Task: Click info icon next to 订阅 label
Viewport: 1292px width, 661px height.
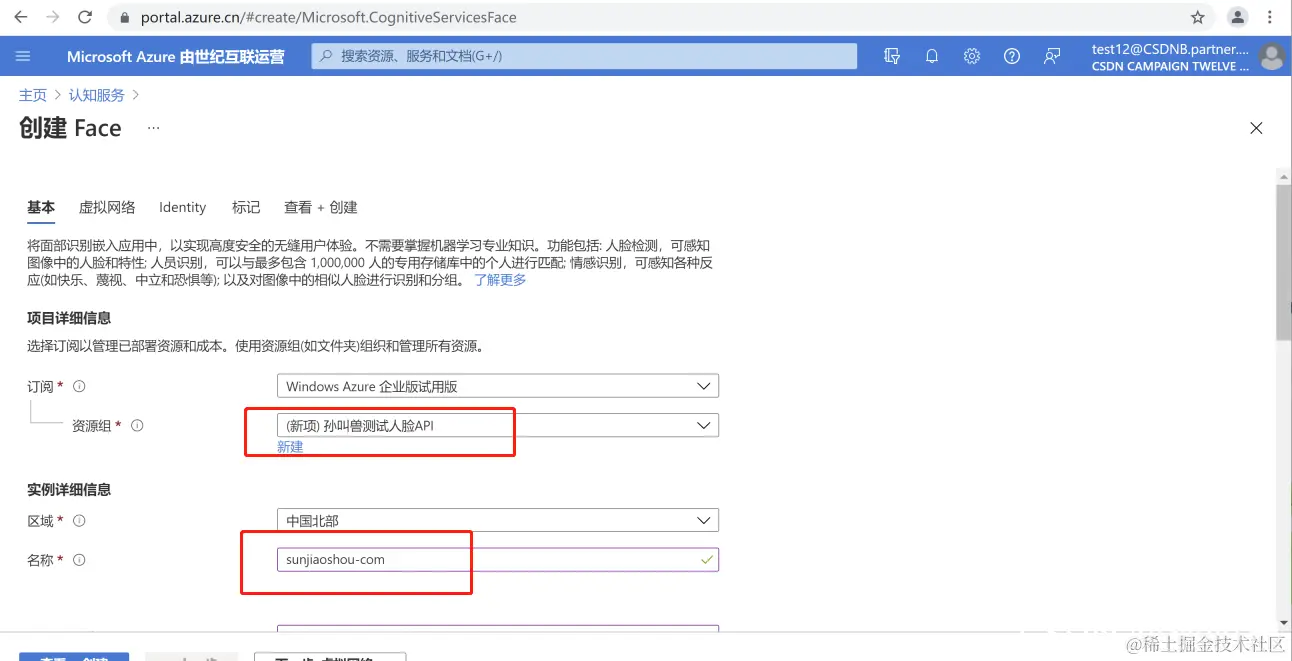Action: [x=79, y=386]
